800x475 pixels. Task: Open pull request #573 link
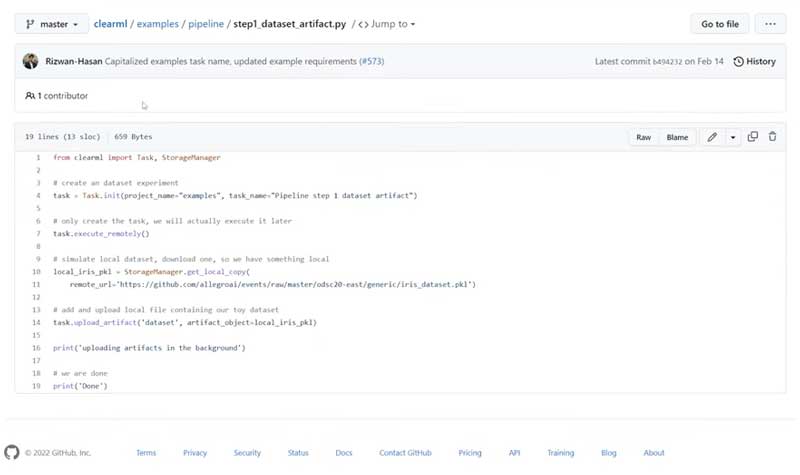(371, 61)
